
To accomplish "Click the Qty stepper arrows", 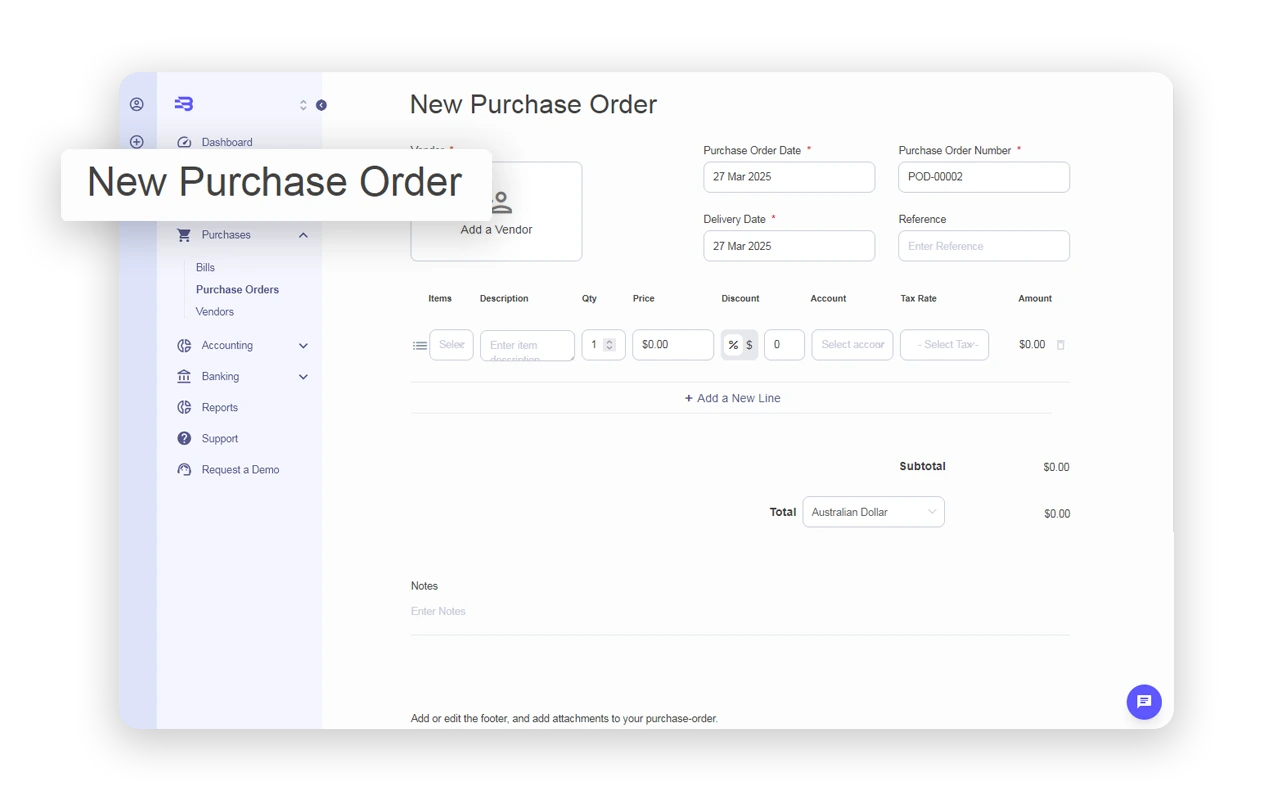I will pyautogui.click(x=609, y=345).
